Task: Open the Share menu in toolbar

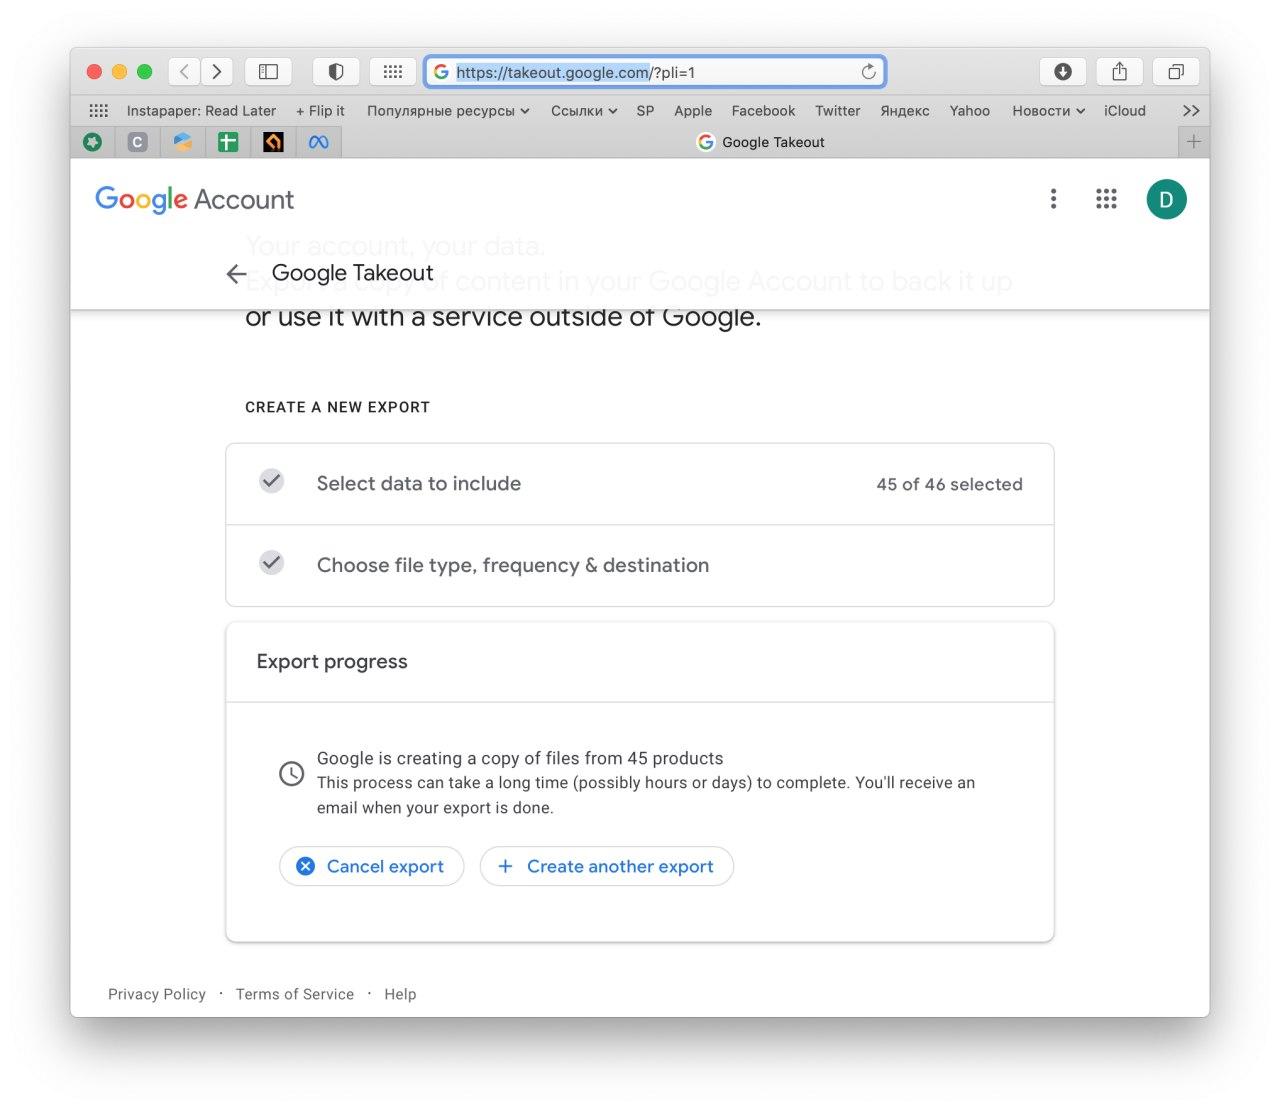Action: pyautogui.click(x=1120, y=72)
